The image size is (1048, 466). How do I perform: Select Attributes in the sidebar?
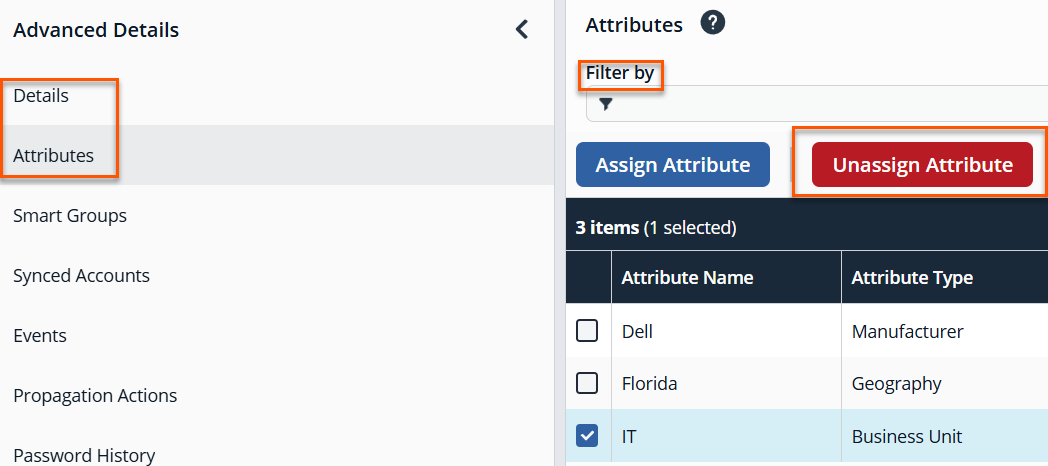[x=54, y=156]
